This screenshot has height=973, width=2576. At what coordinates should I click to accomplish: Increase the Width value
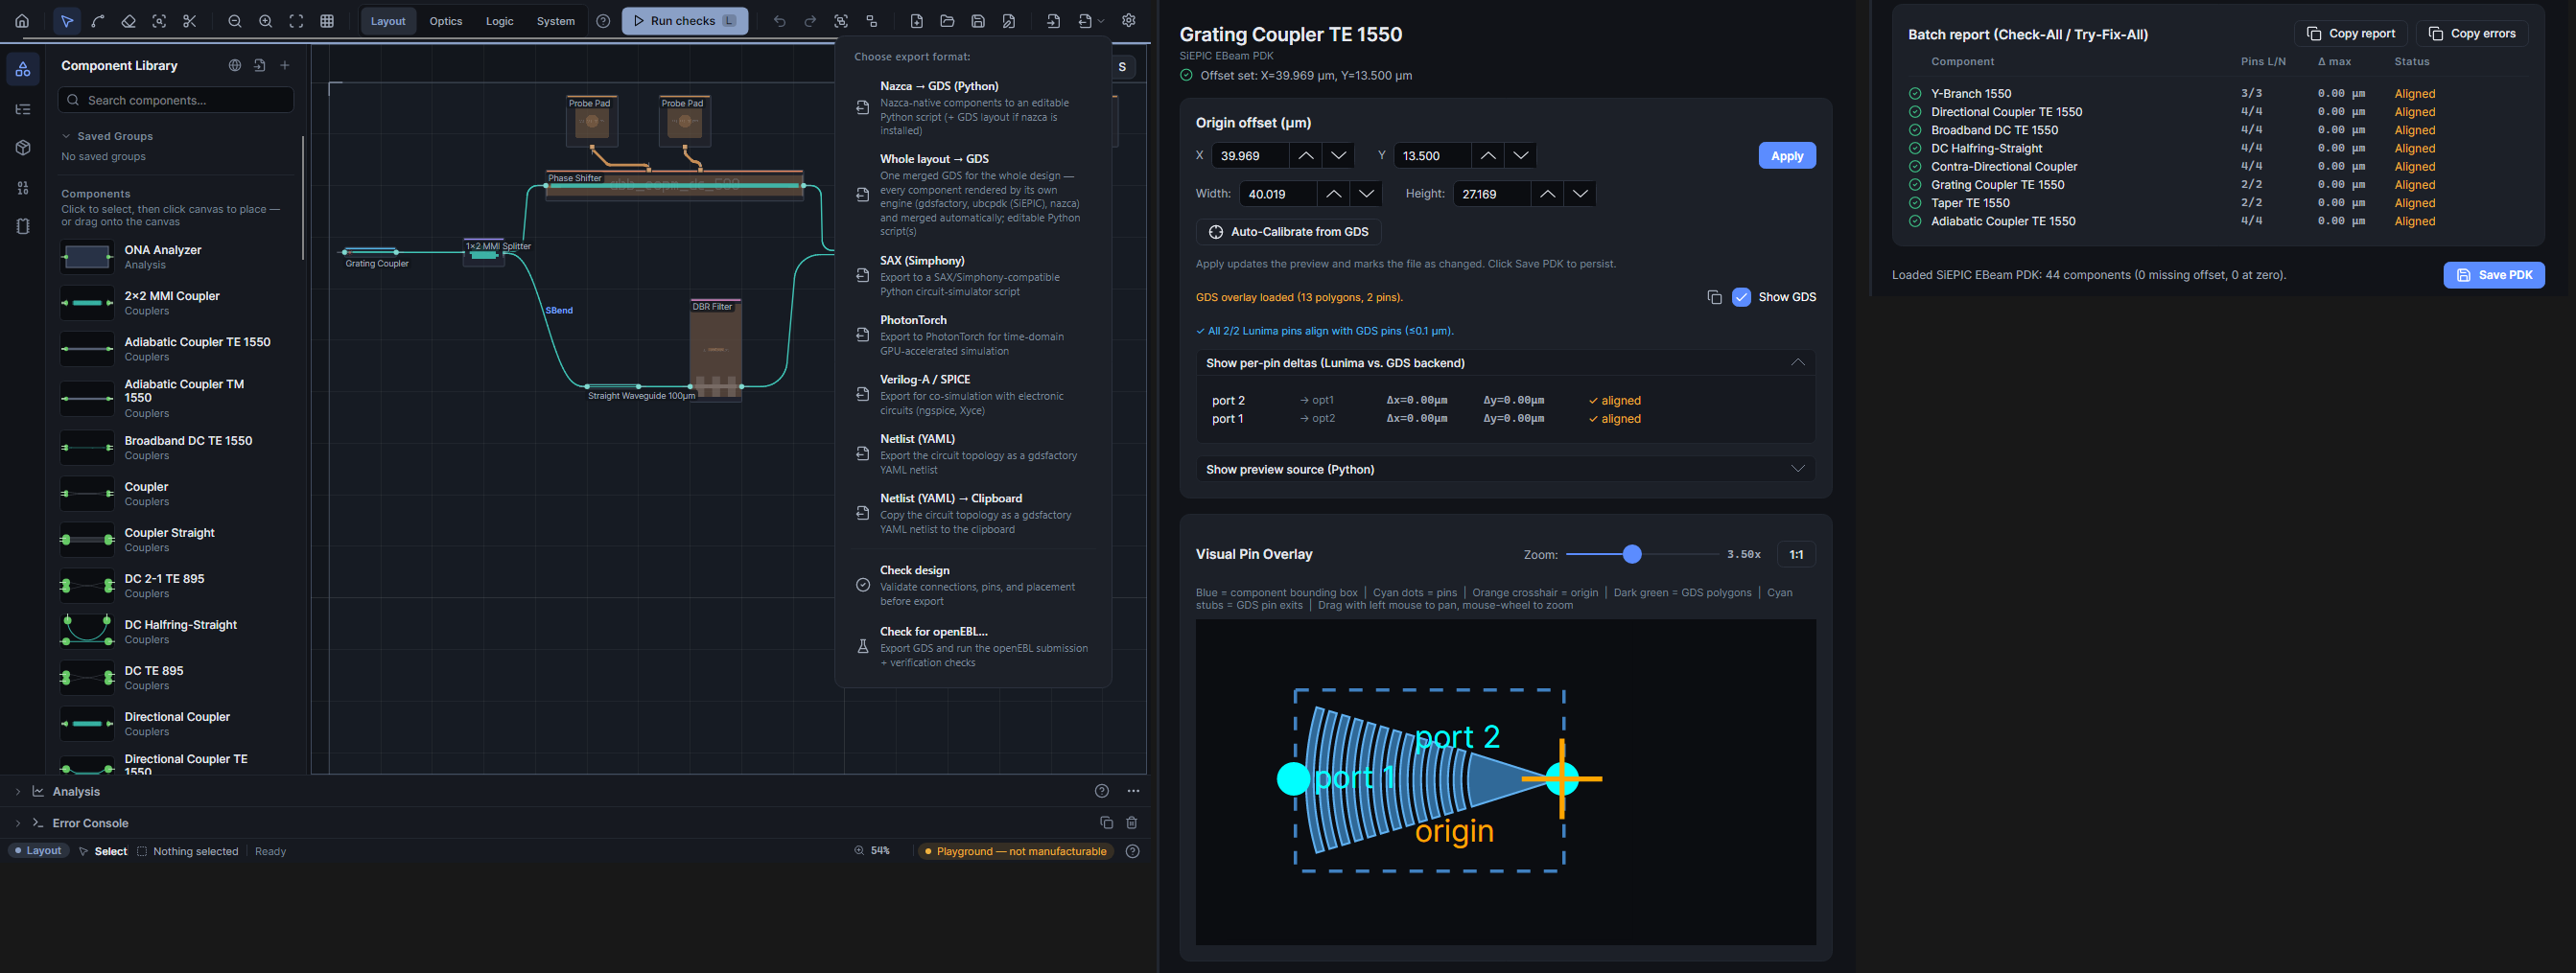(x=1333, y=194)
